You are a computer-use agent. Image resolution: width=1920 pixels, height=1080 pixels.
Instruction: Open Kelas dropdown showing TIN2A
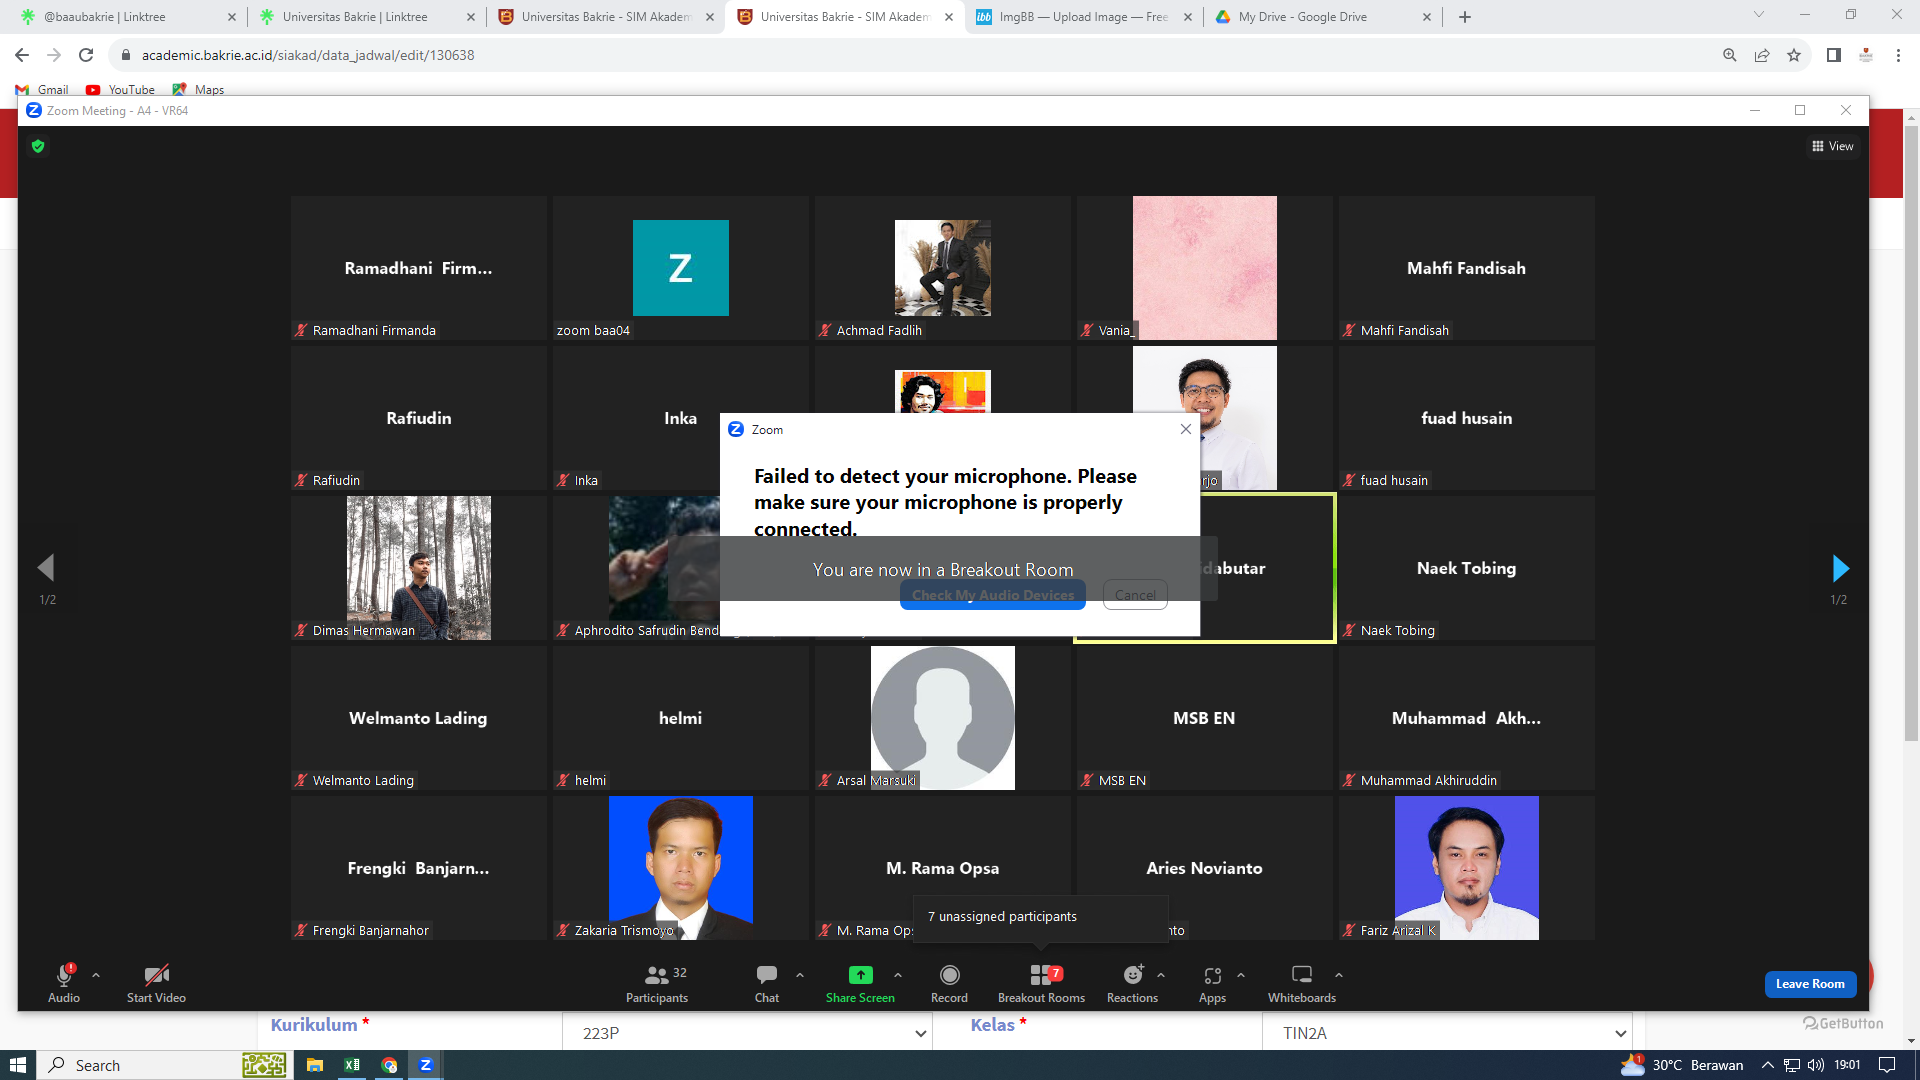[1447, 1033]
